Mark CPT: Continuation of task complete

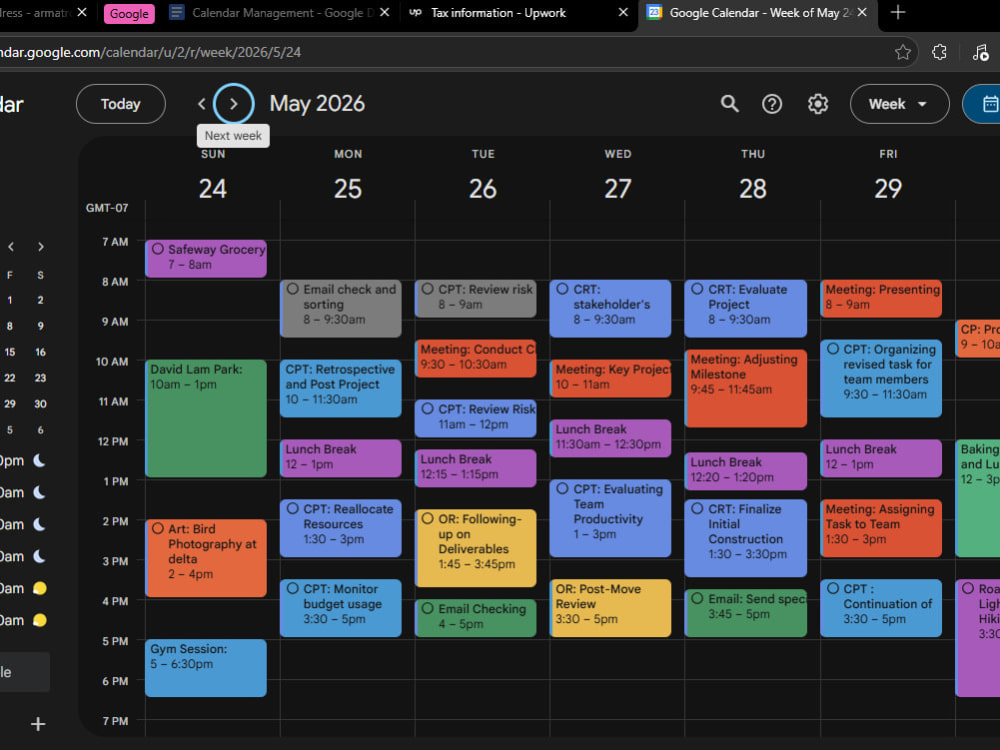[x=833, y=588]
